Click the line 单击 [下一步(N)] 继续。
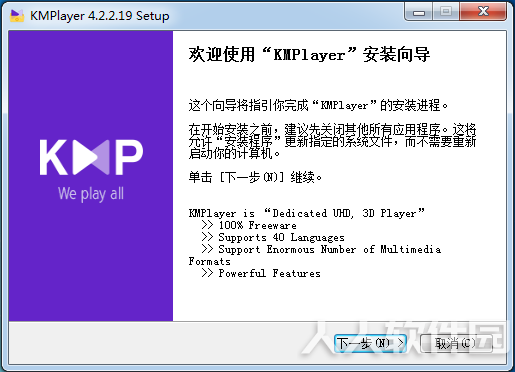515x372 pixels. pos(255,177)
